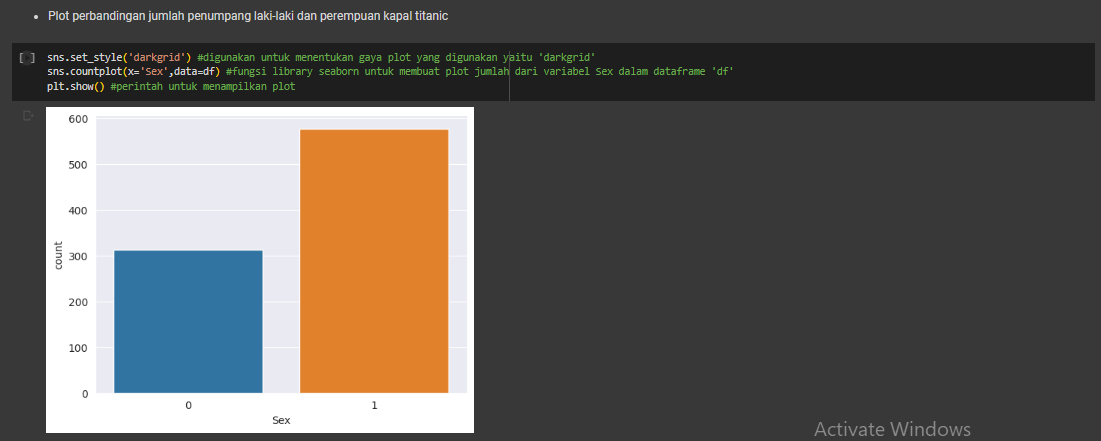Click the 'count' y-axis label
The height and width of the screenshot is (441, 1101).
(x=59, y=256)
